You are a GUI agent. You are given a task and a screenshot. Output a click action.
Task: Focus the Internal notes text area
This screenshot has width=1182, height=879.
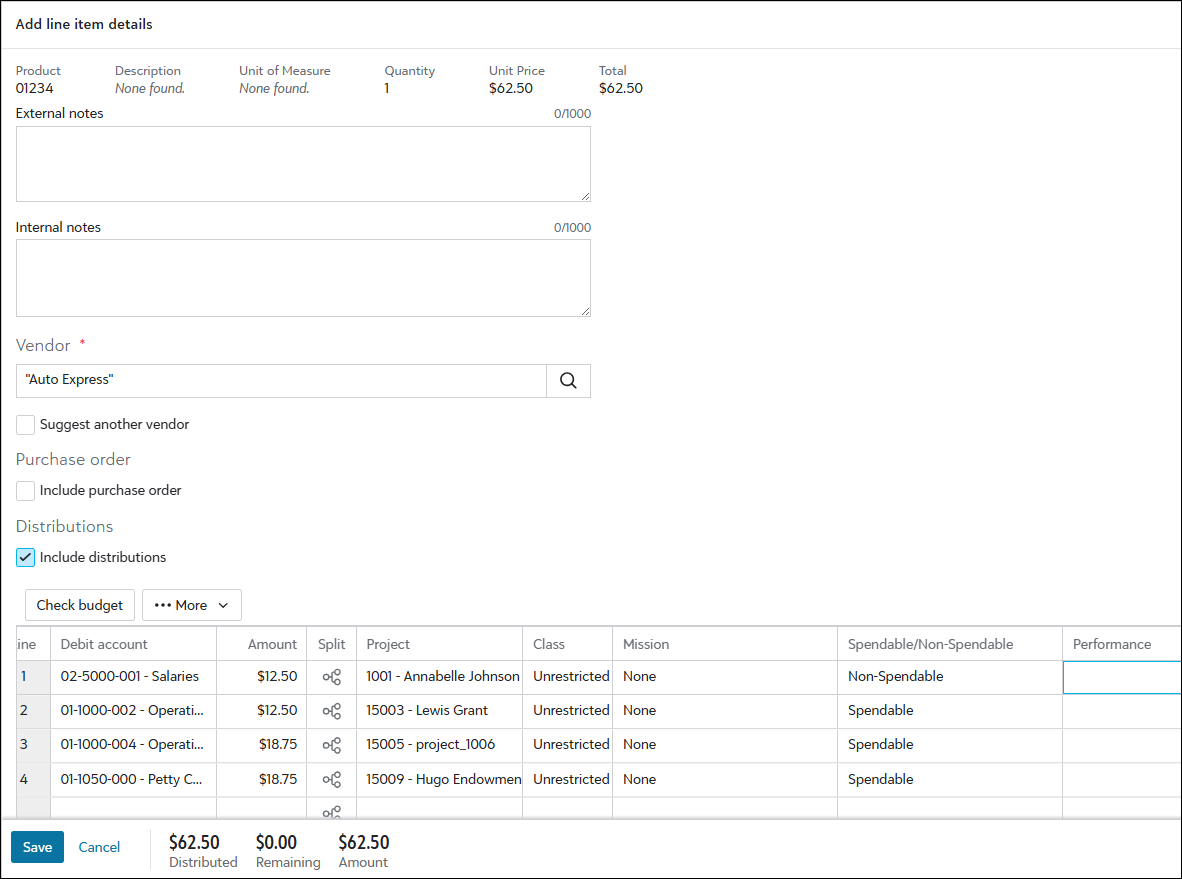(x=303, y=278)
